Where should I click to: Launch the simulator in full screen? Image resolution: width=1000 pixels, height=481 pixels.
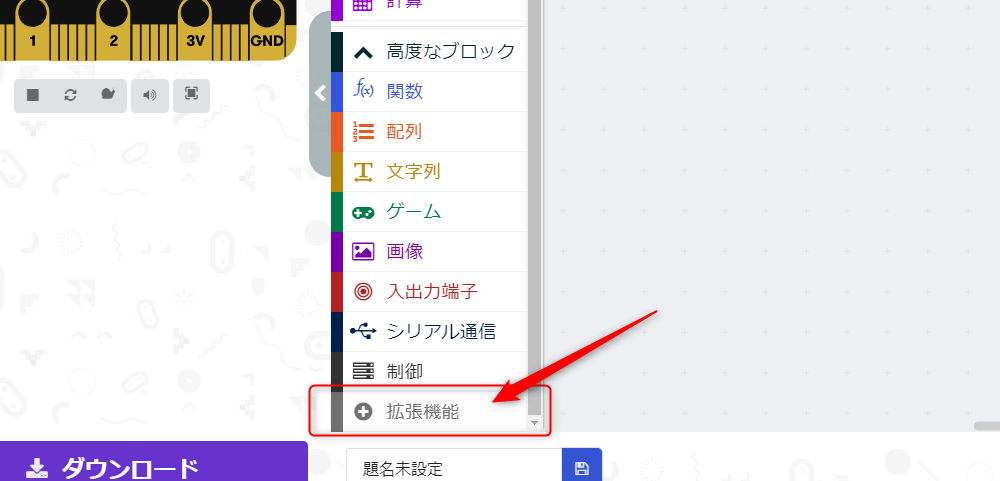191,95
